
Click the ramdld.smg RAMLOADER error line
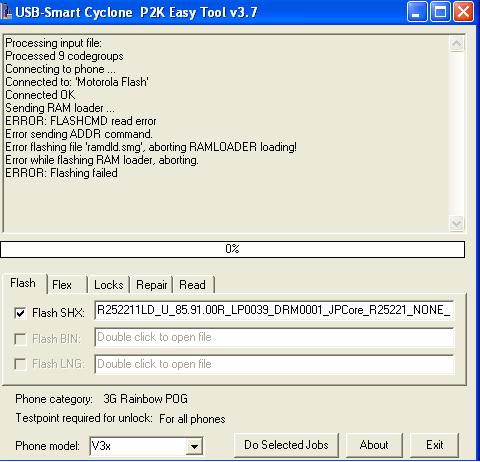(x=151, y=147)
